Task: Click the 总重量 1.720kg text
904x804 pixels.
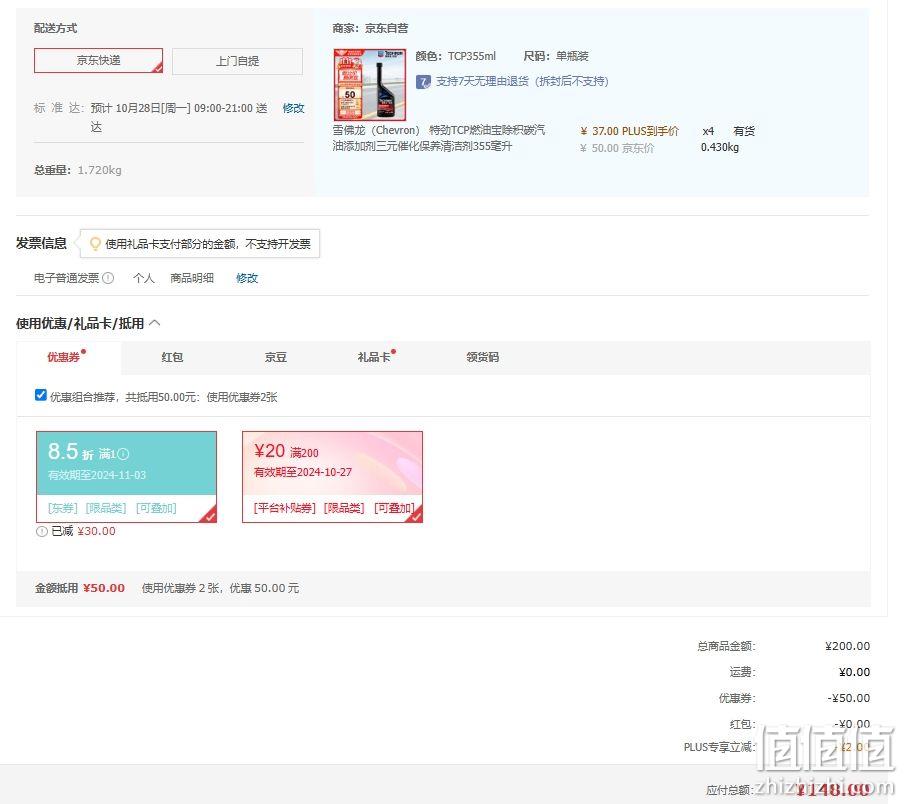Action: pyautogui.click(x=78, y=170)
